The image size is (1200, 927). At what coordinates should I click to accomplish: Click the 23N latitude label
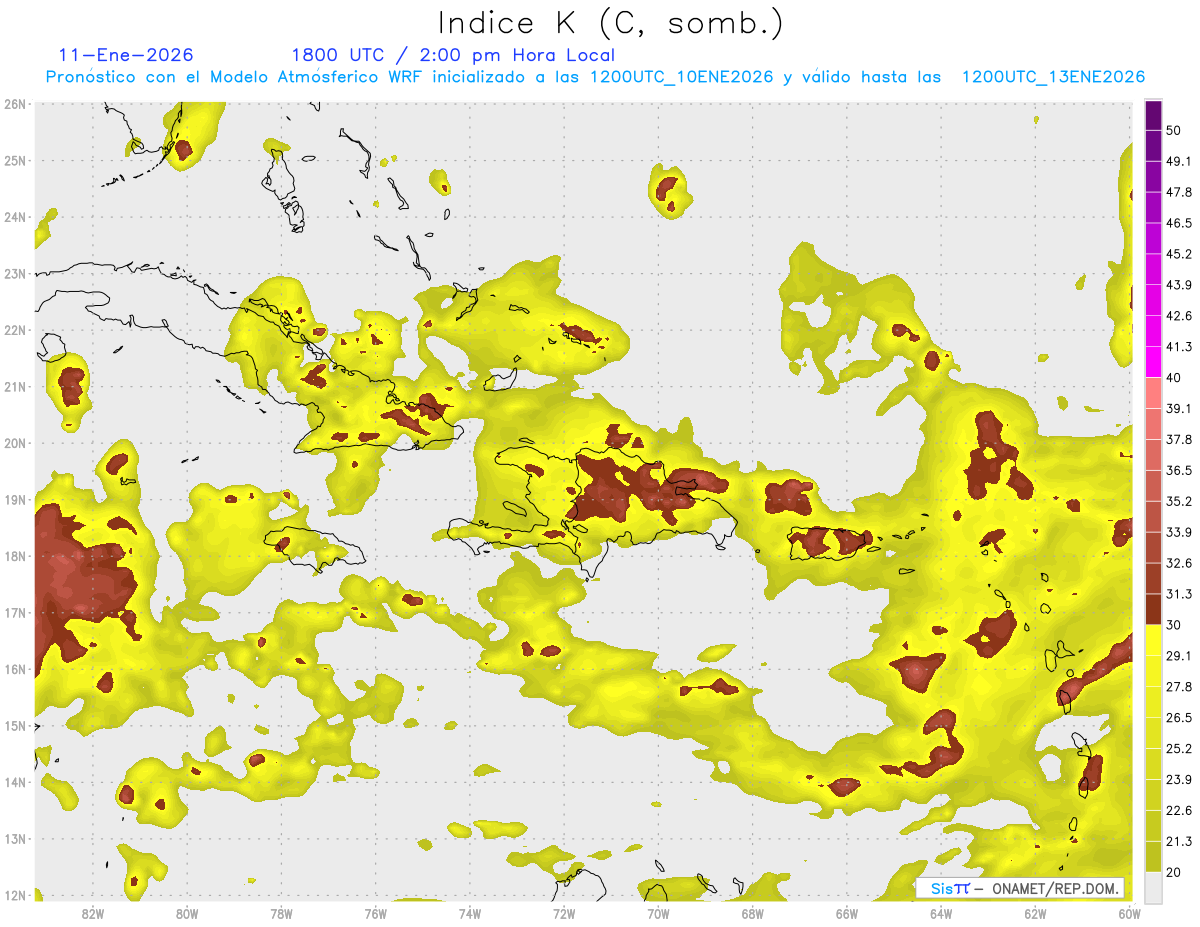point(15,273)
